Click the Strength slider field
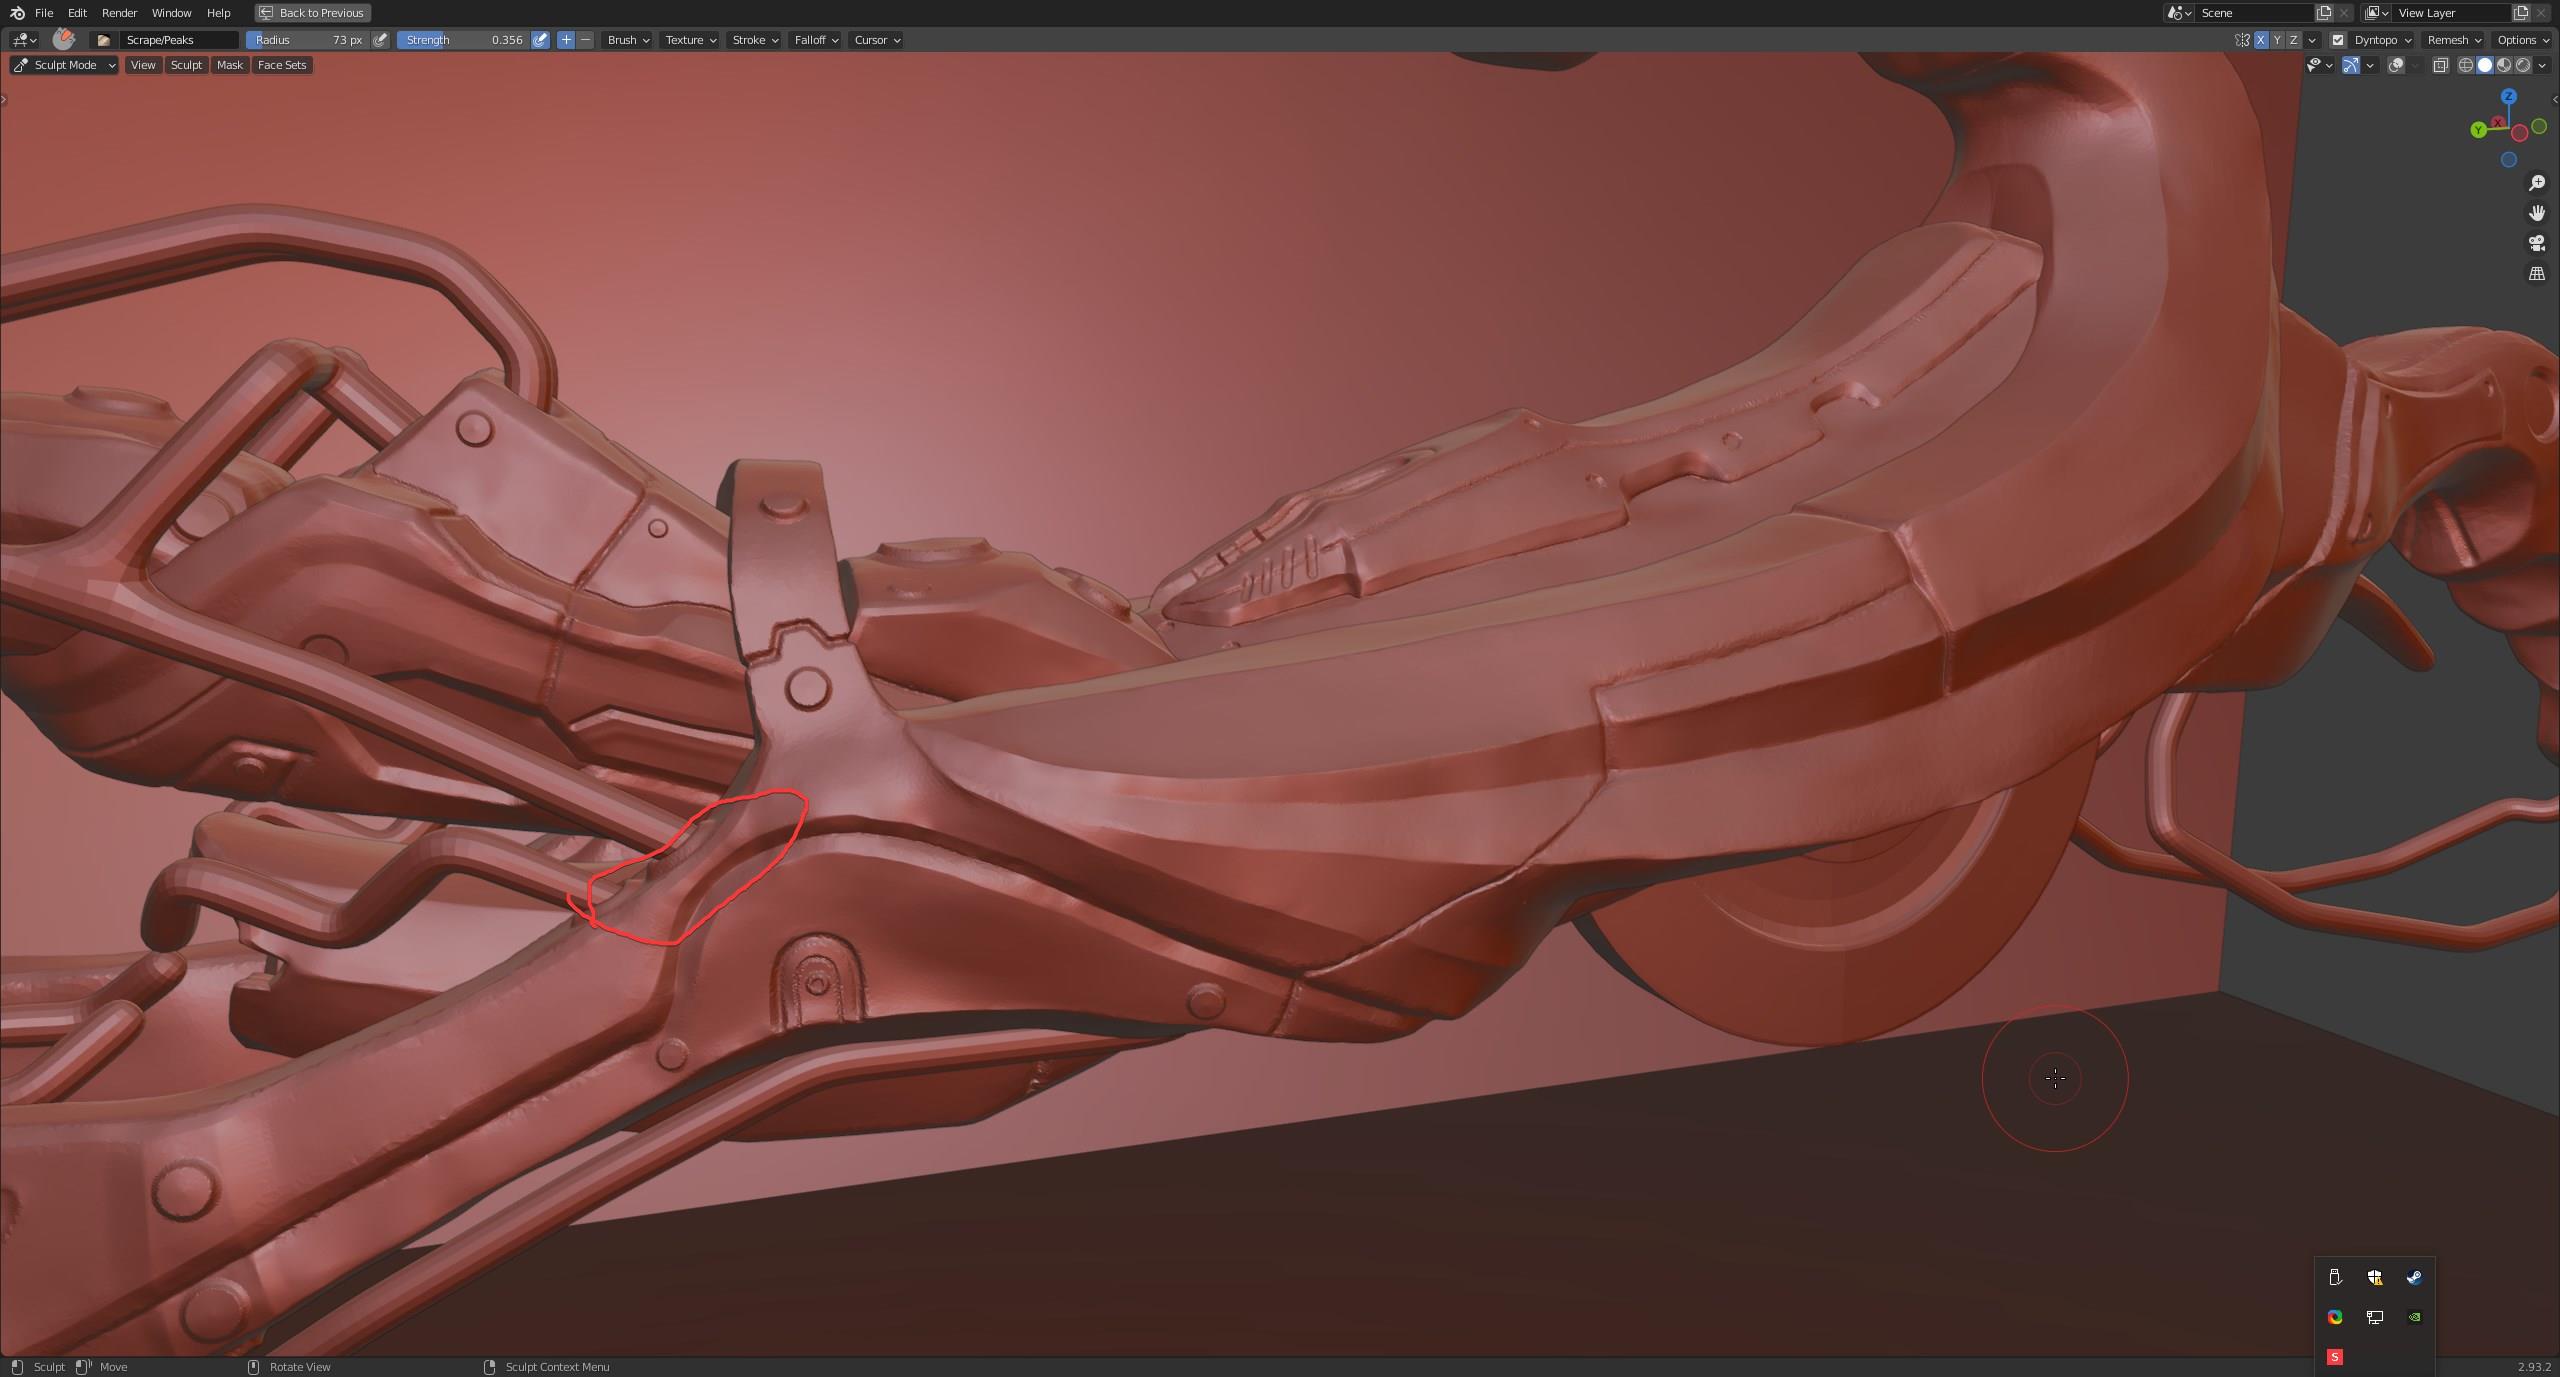Screen dimensions: 2560x1377 (464, 40)
